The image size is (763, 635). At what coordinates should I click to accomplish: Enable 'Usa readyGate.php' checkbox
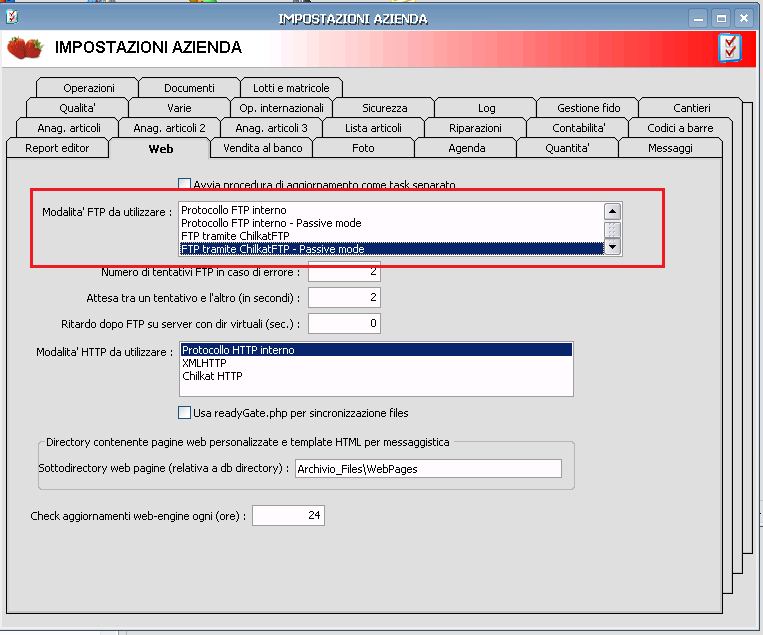tap(184, 413)
